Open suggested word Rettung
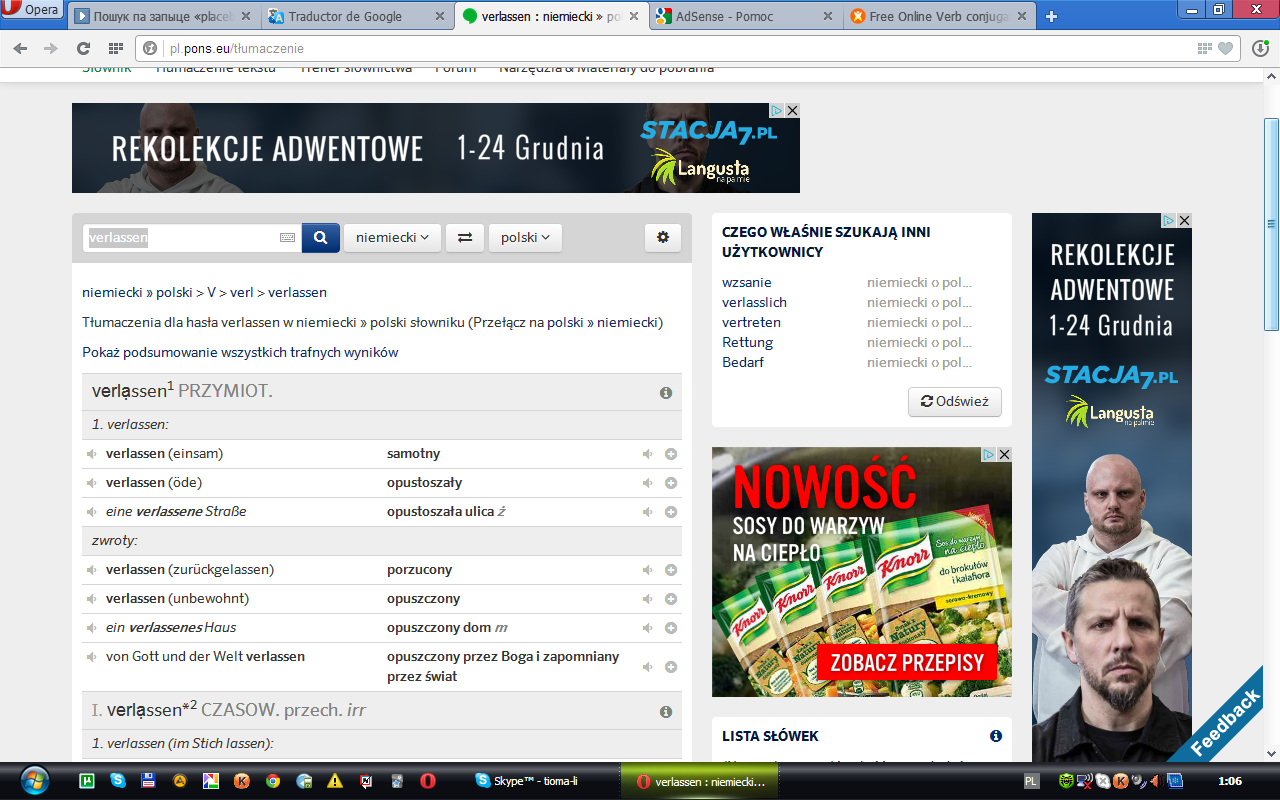1280x800 pixels. tap(747, 342)
